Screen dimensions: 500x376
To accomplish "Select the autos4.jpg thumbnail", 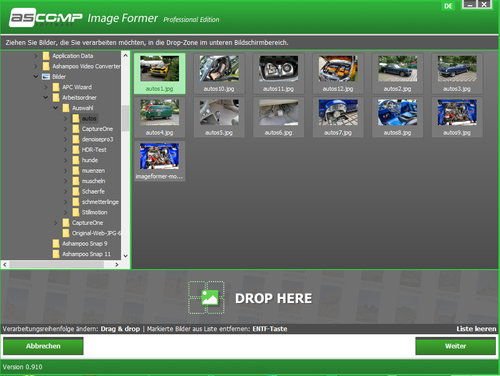I will tap(160, 117).
